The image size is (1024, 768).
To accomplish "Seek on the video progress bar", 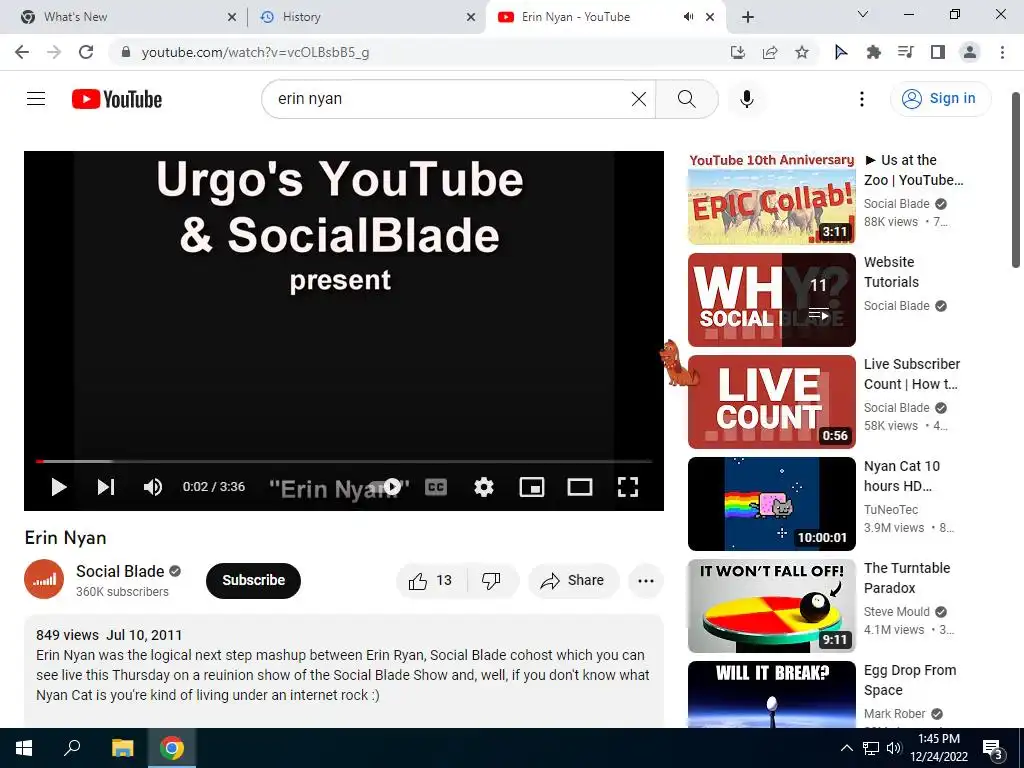I will point(344,461).
